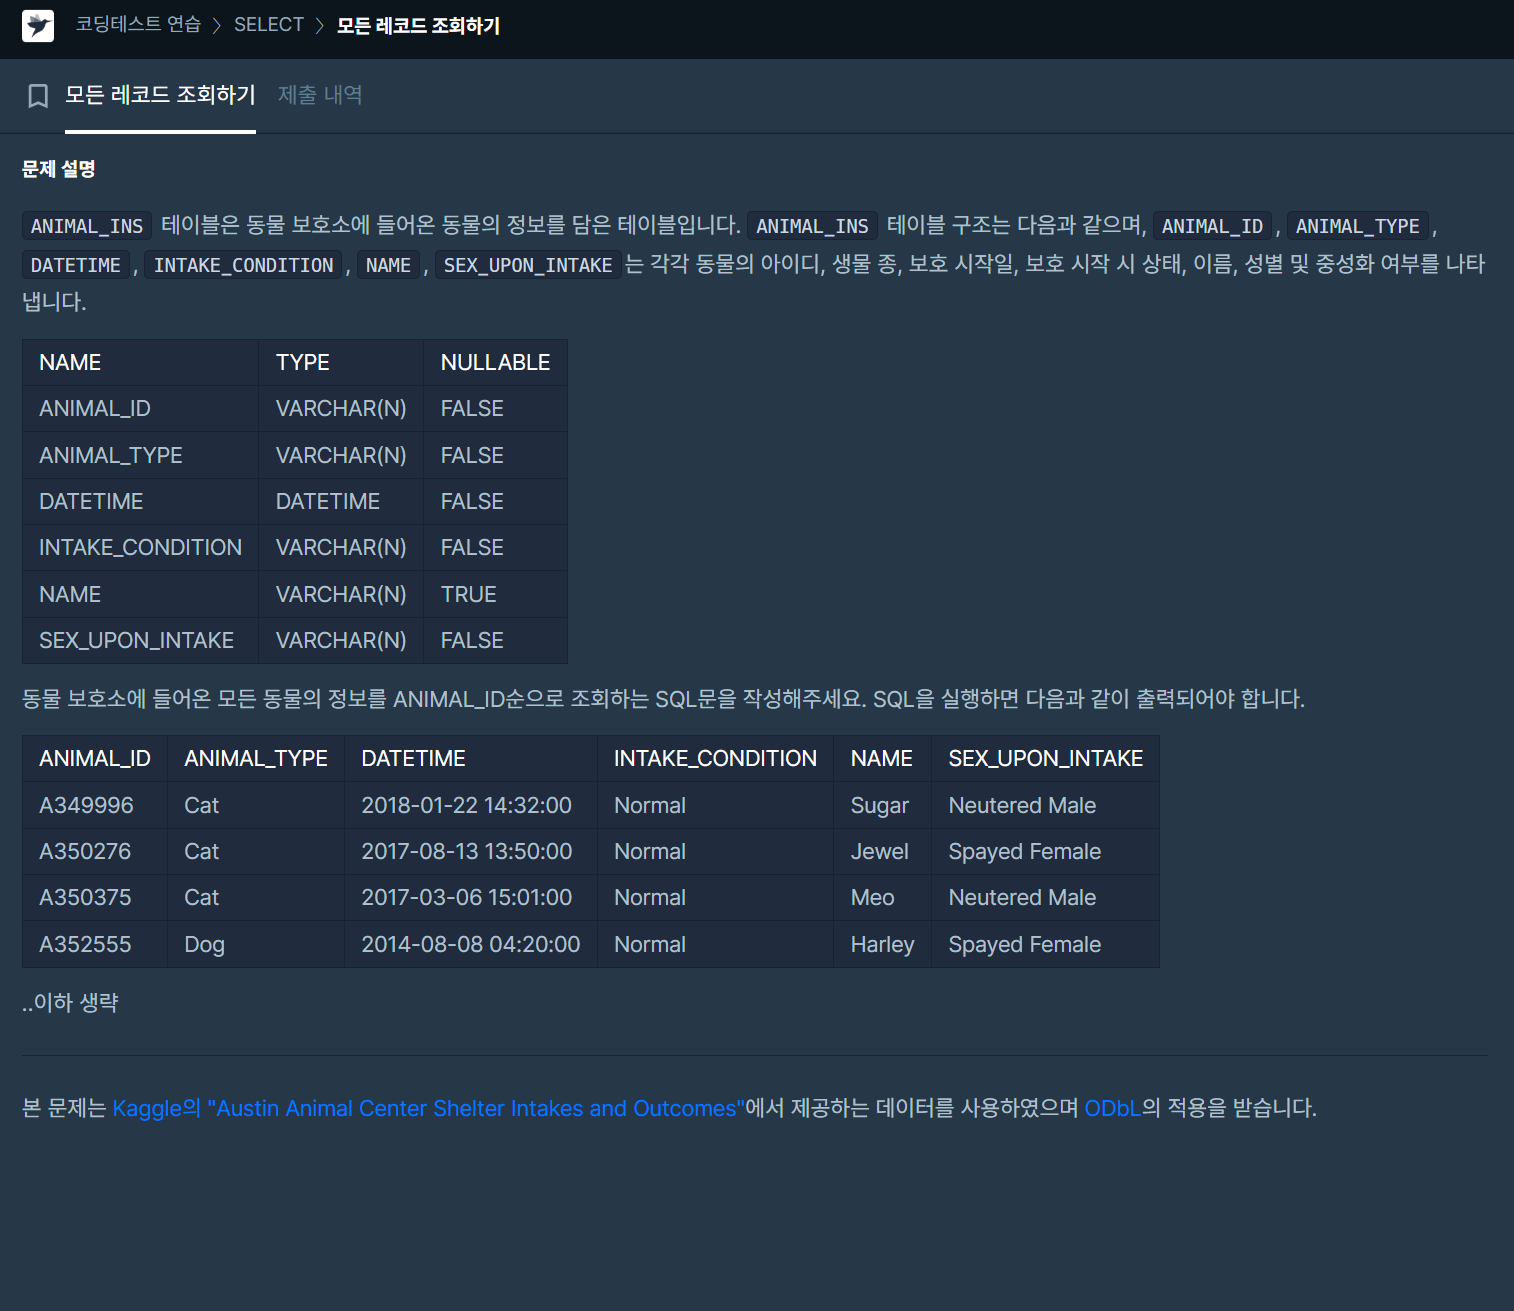Image resolution: width=1514 pixels, height=1311 pixels.
Task: Click the Programmers logo icon
Action: pos(38,26)
